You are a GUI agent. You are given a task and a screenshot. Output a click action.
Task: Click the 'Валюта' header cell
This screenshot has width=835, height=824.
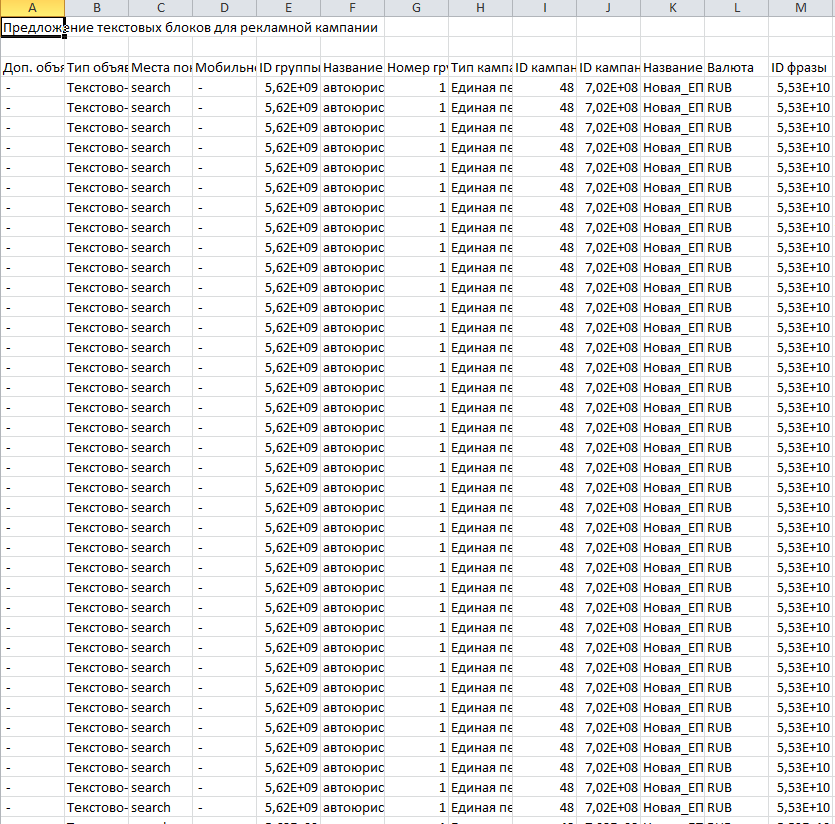pyautogui.click(x=736, y=68)
